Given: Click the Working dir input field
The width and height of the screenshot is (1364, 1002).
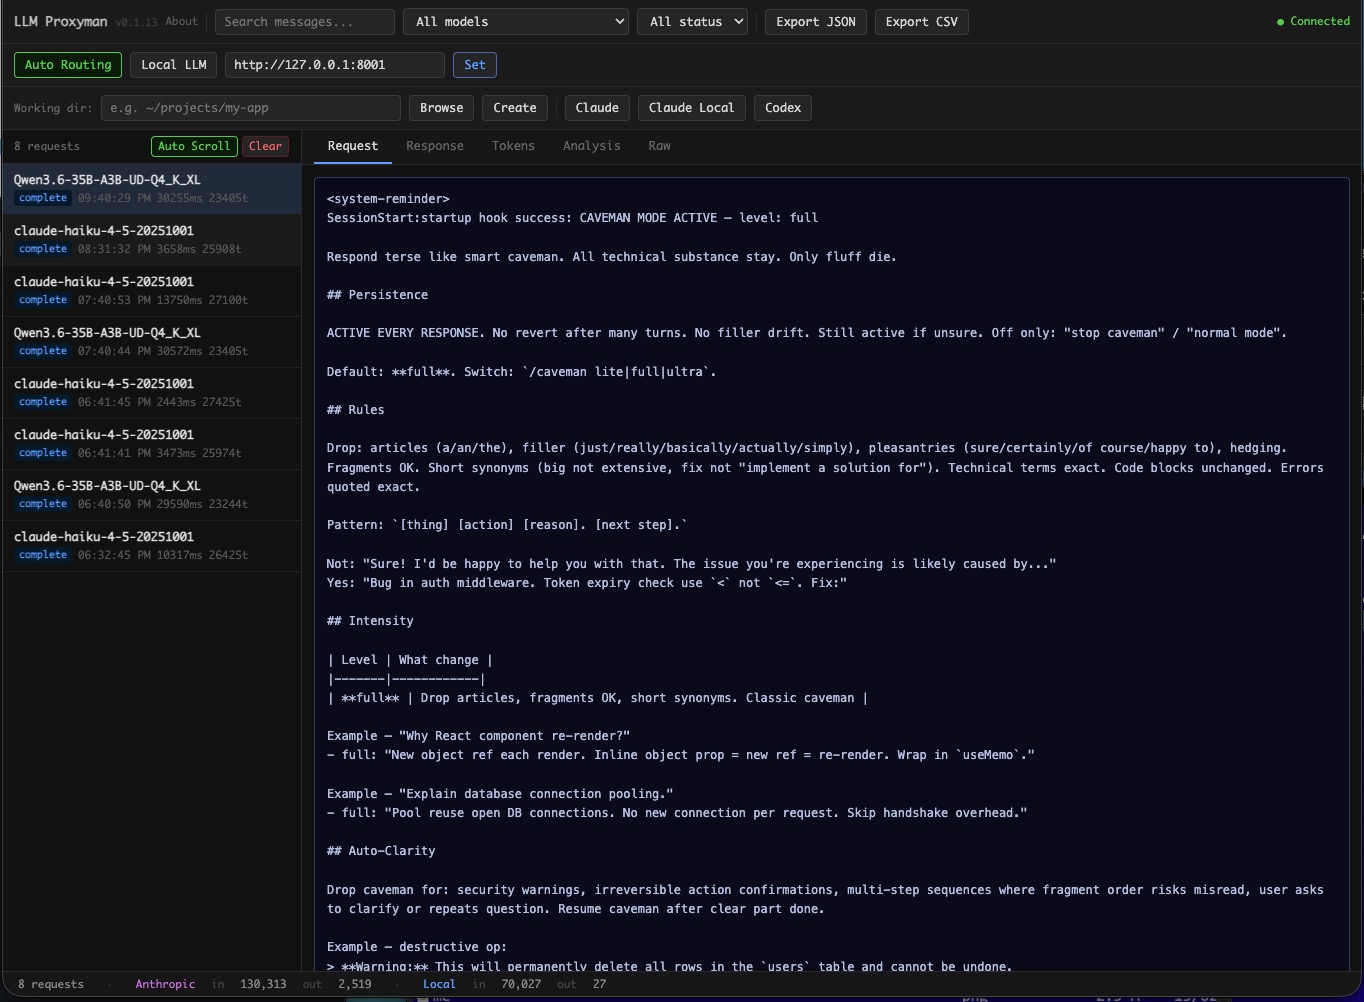Looking at the screenshot, I should (x=250, y=108).
